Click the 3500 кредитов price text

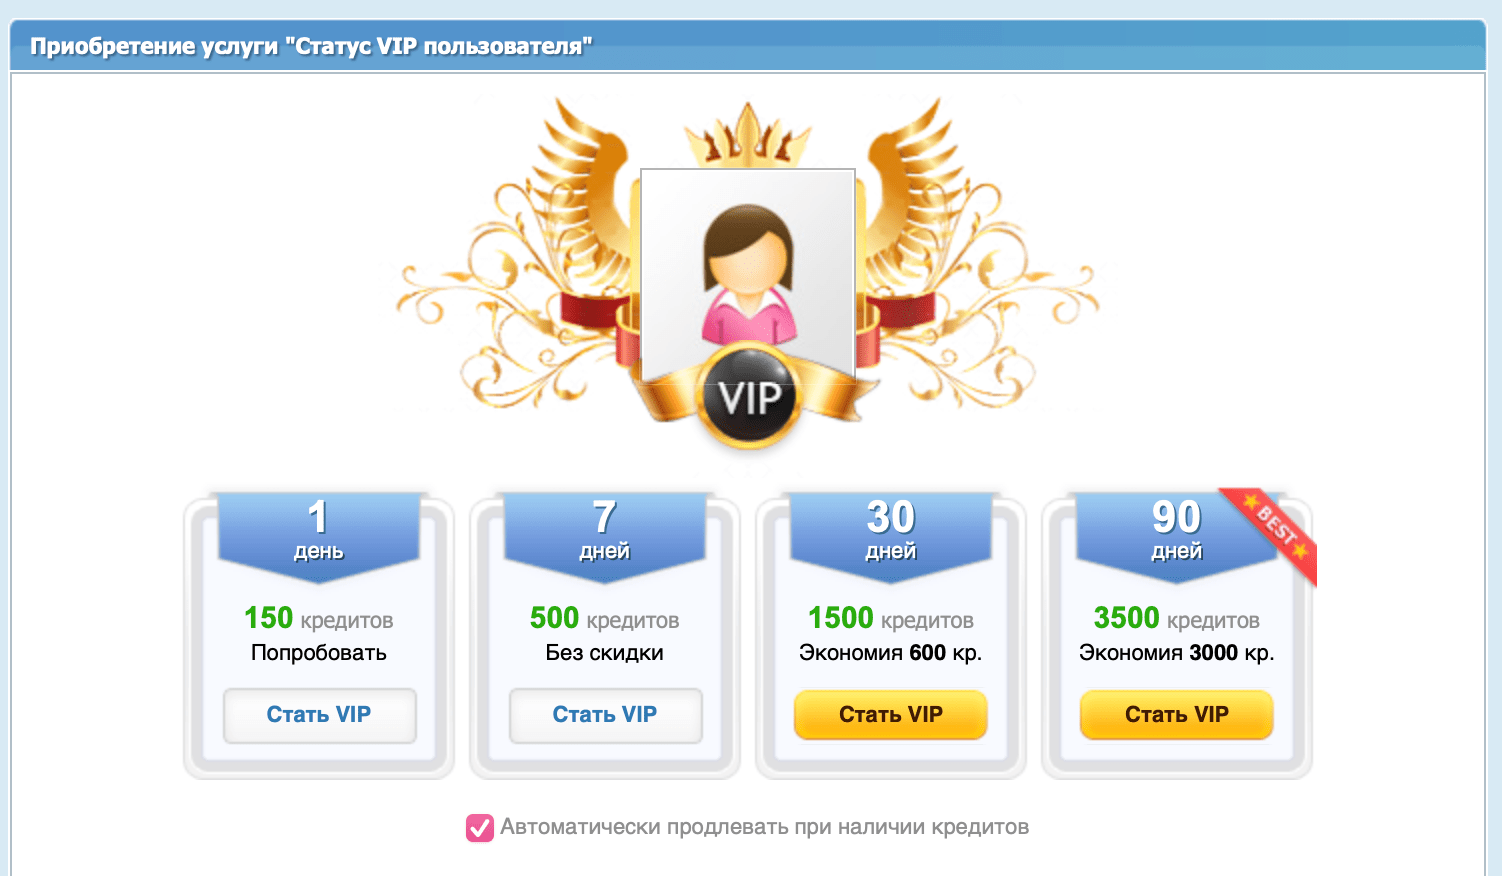[x=1176, y=619]
